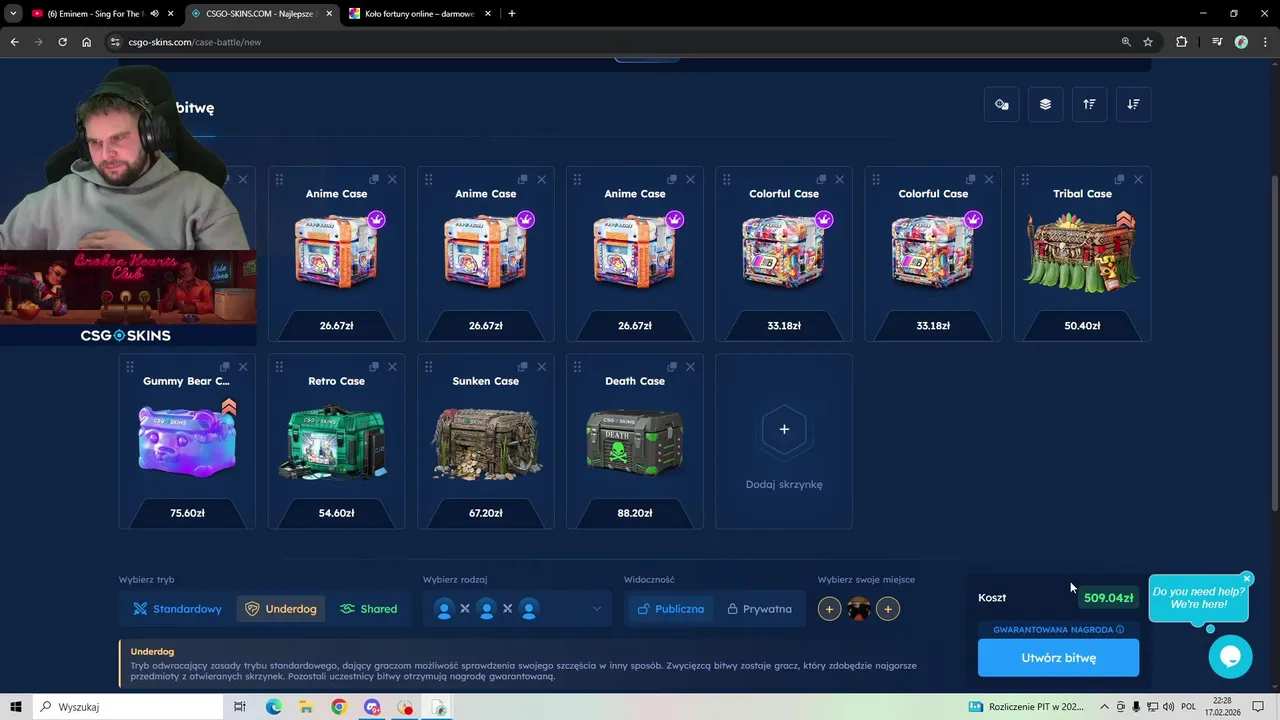Select the Shared battle mode
This screenshot has height=720, width=1280.
[368, 608]
